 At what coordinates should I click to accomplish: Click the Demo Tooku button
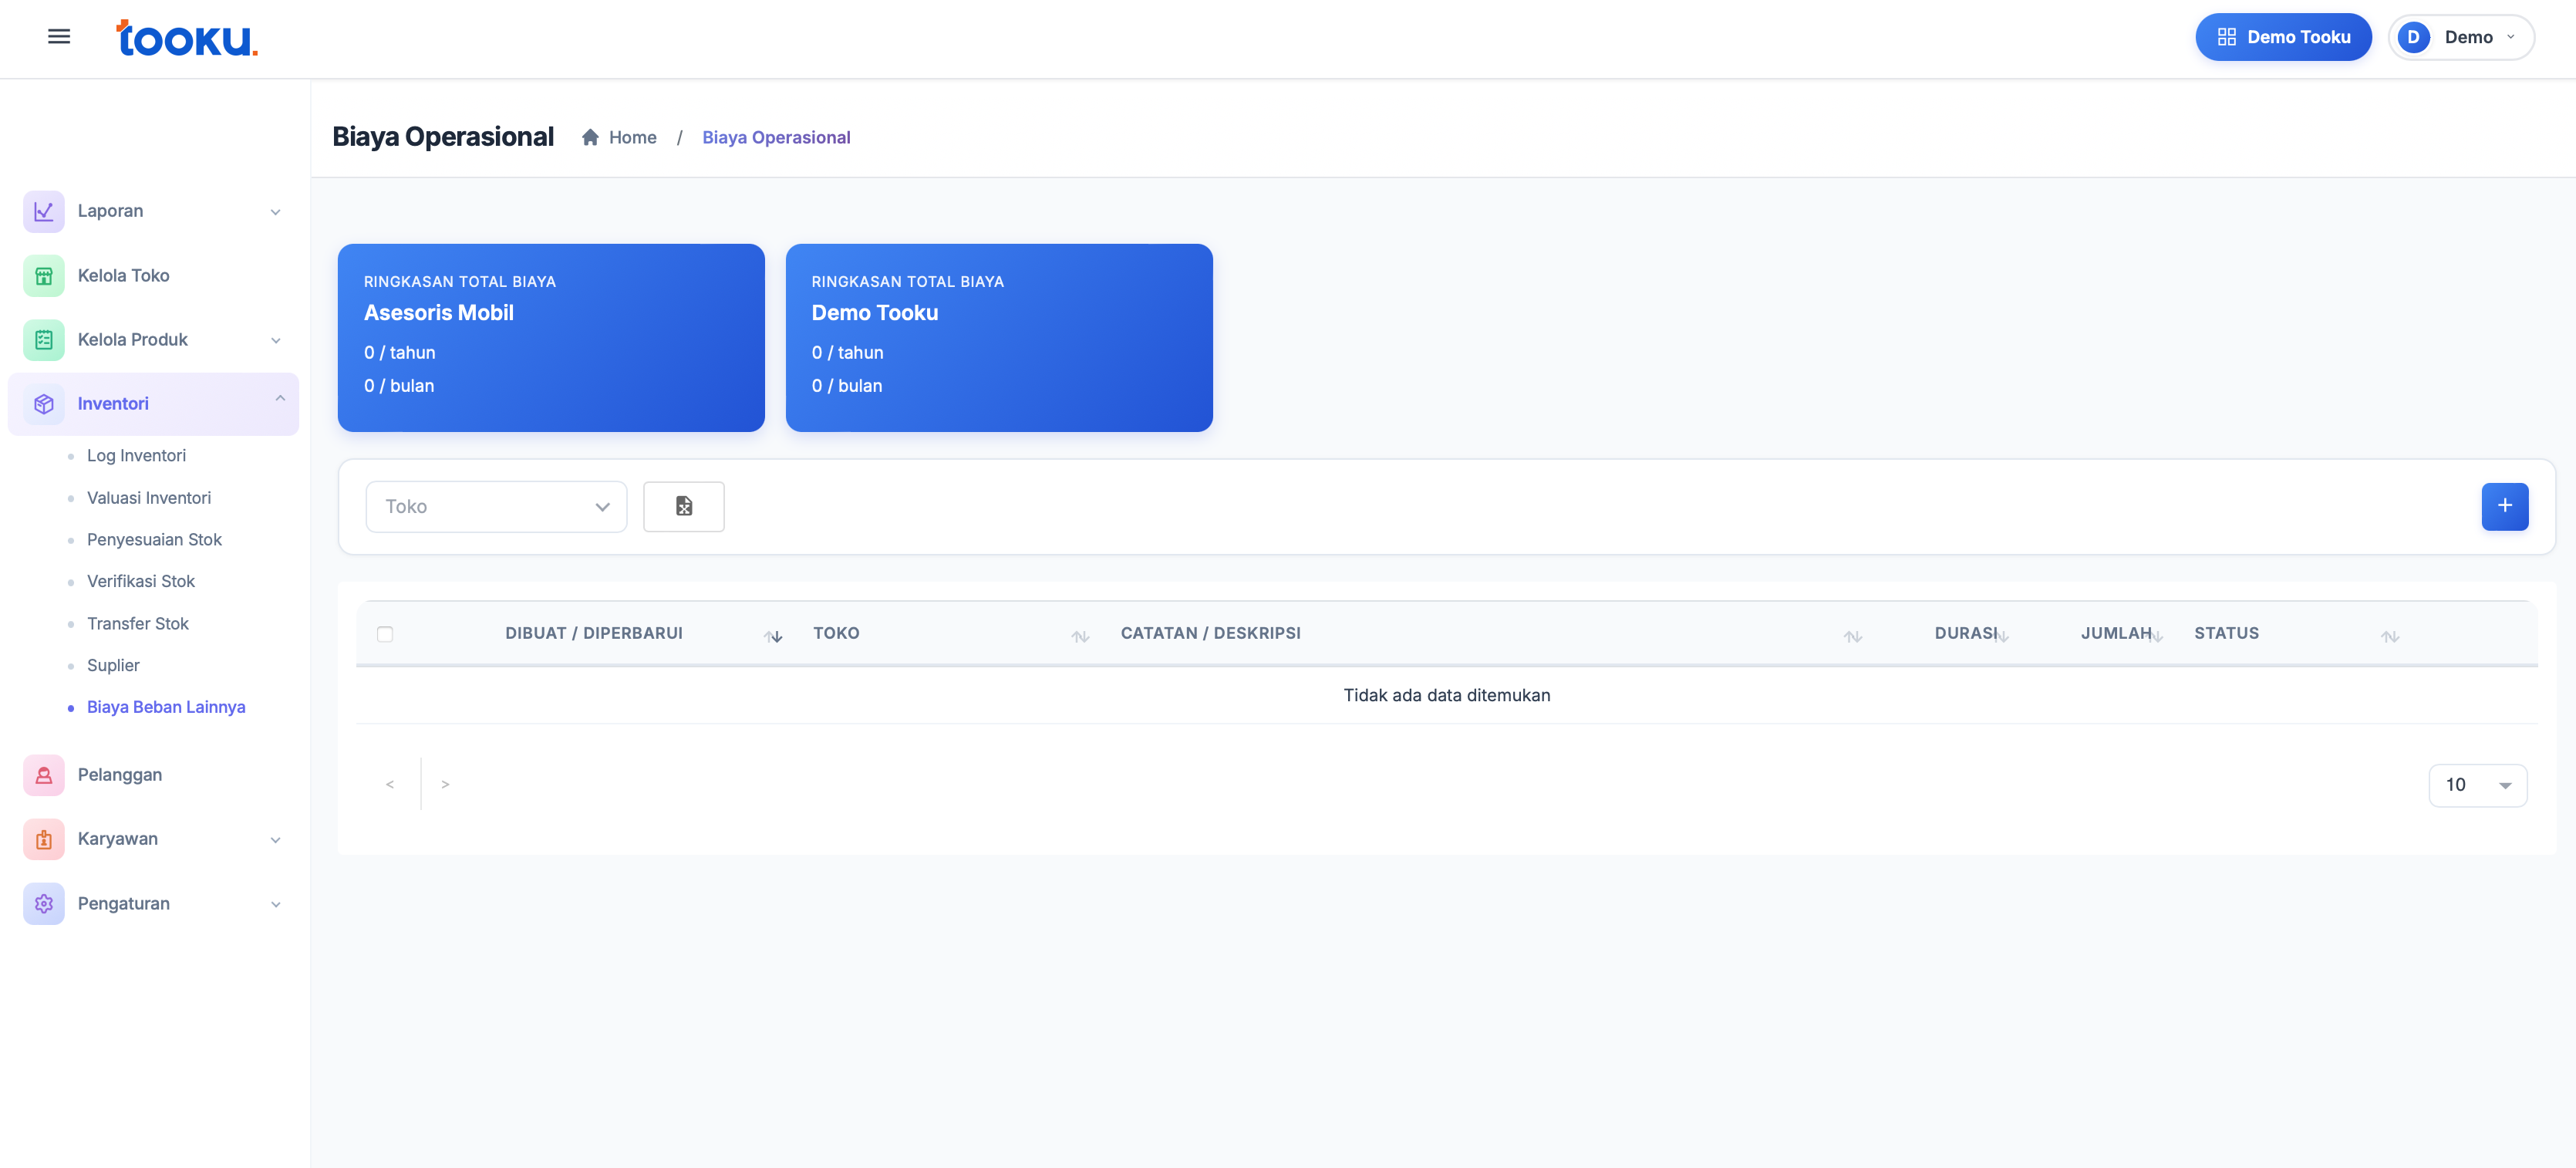(2282, 37)
